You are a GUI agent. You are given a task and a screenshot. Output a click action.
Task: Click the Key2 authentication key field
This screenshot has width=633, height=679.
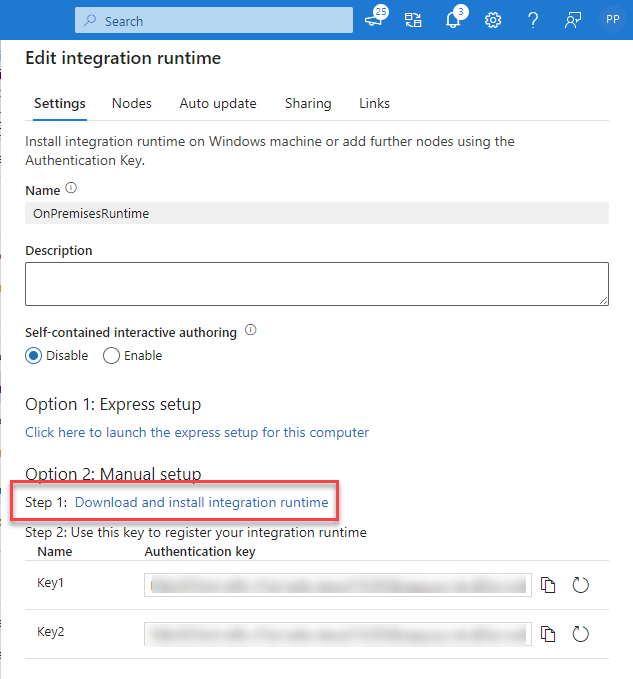tap(338, 634)
